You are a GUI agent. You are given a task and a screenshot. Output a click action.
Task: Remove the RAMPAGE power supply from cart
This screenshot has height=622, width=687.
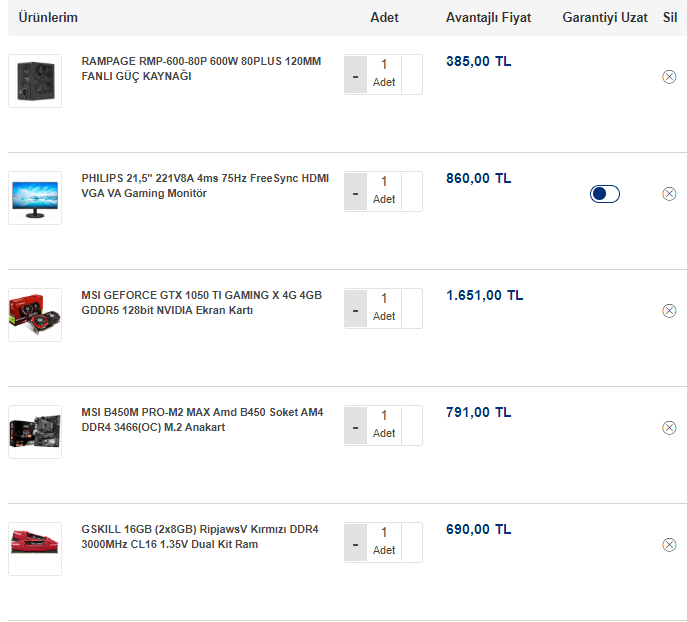coord(669,77)
